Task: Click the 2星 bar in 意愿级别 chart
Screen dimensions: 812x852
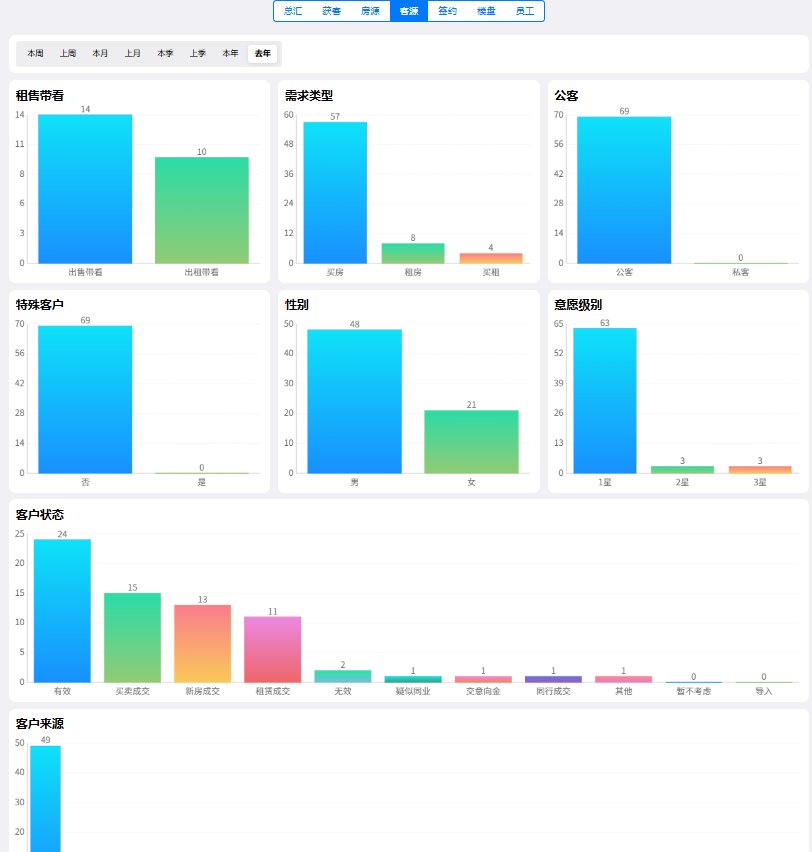Action: pyautogui.click(x=683, y=469)
